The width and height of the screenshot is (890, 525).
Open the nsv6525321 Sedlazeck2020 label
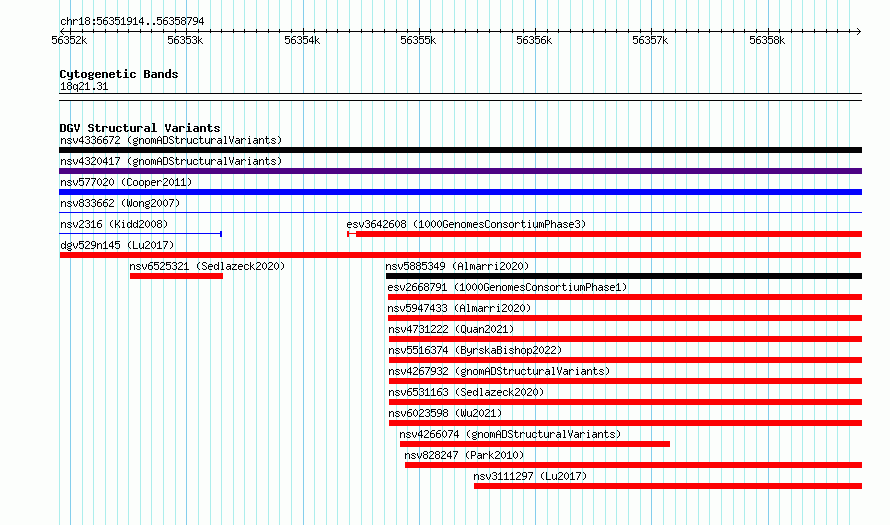pyautogui.click(x=207, y=266)
